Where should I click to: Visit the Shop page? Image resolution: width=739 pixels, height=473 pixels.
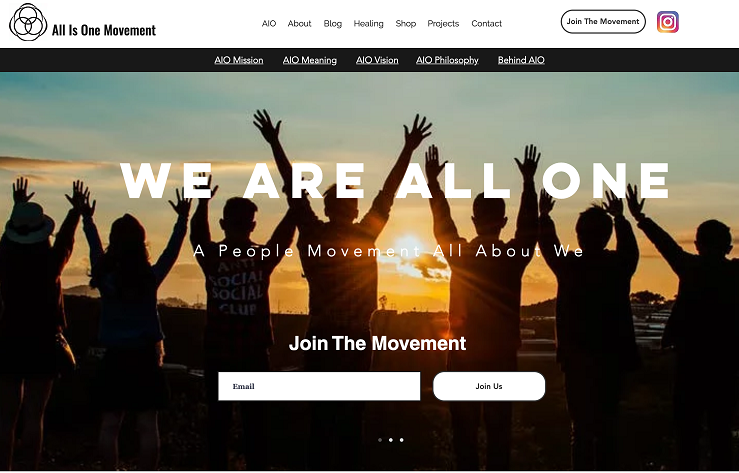[x=406, y=24]
